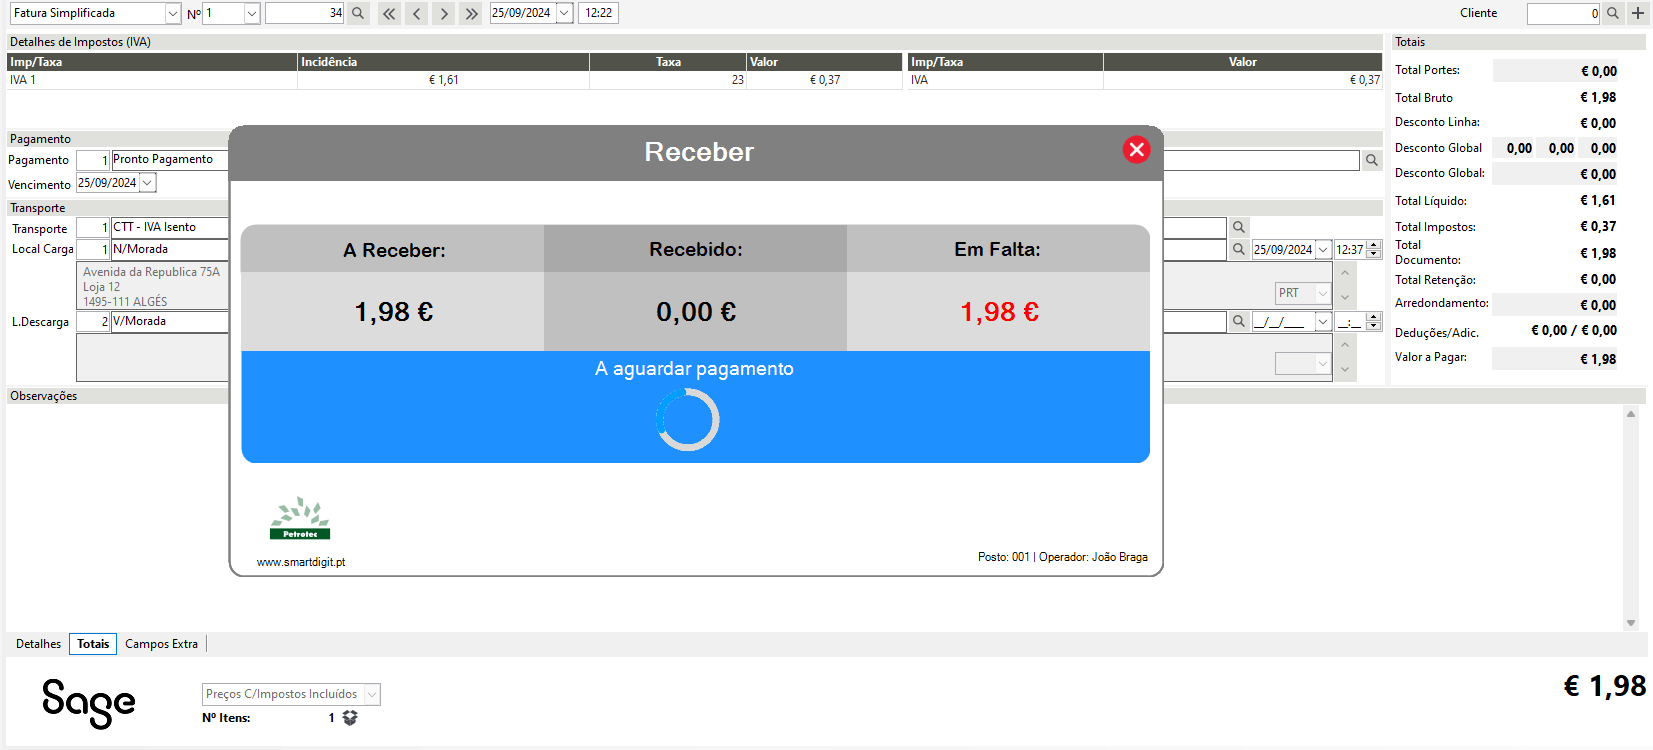This screenshot has width=1653, height=750.
Task: Open L.Descarga date dropdown
Action: click(1323, 321)
